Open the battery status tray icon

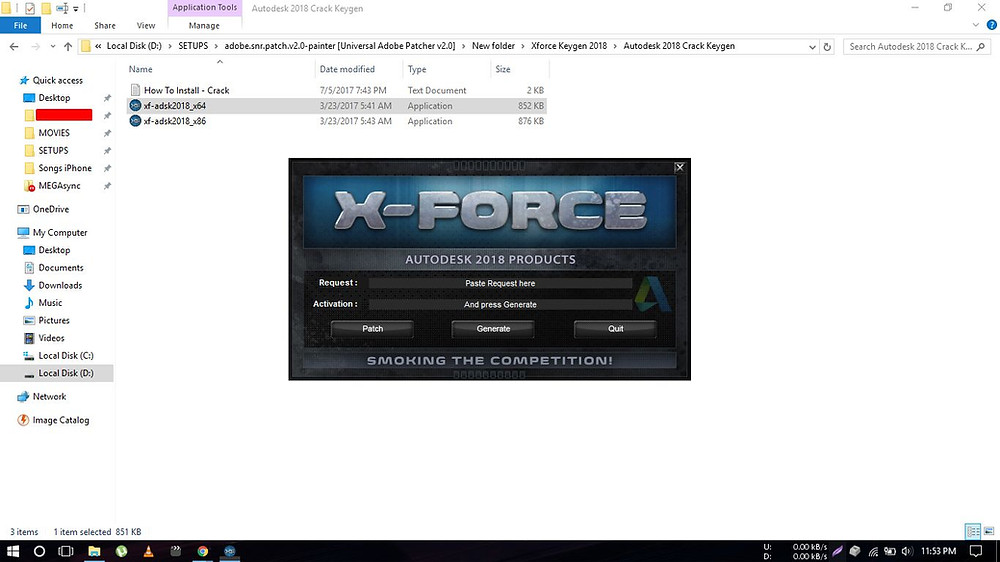pyautogui.click(x=890, y=551)
